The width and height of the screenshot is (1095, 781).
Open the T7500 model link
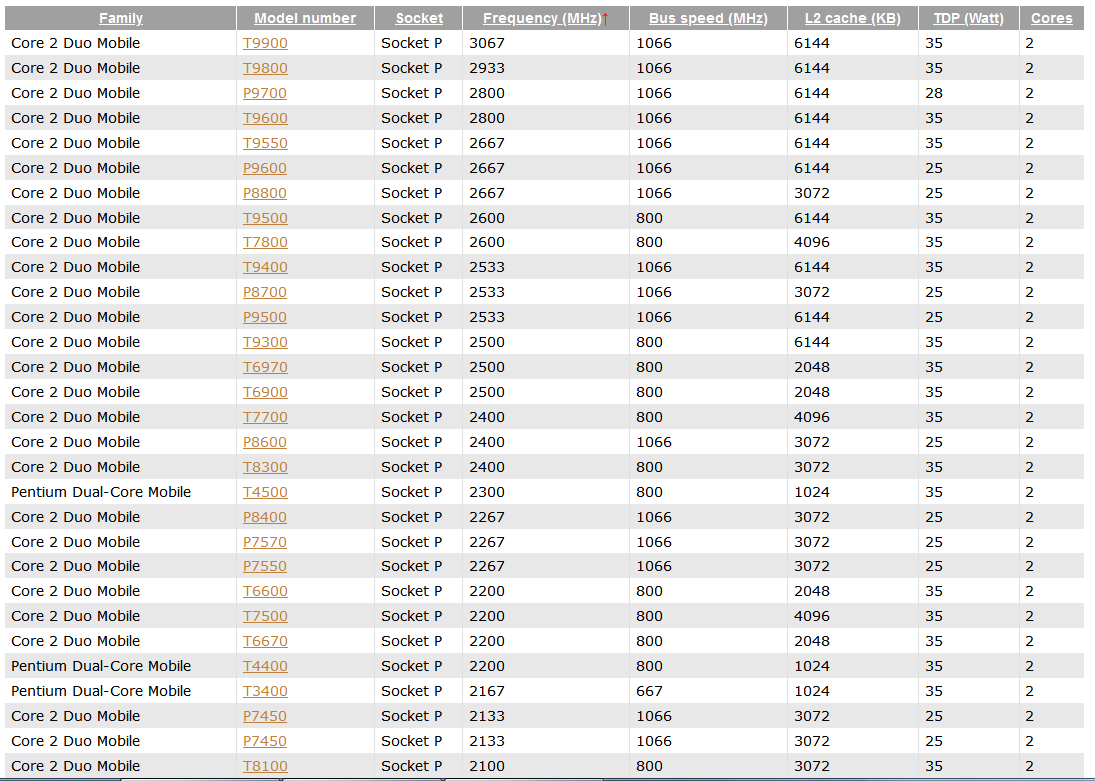click(265, 617)
